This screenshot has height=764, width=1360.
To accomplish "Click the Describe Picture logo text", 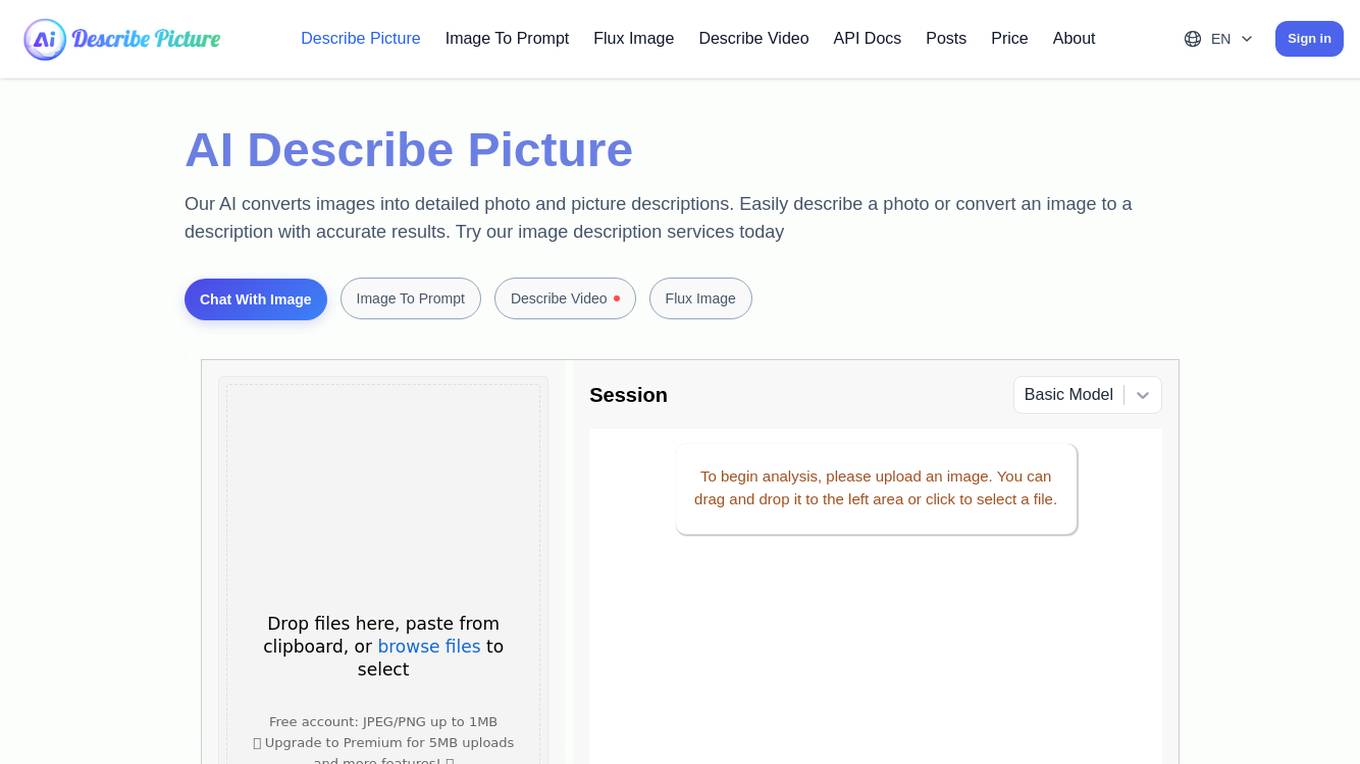I will (x=146, y=39).
